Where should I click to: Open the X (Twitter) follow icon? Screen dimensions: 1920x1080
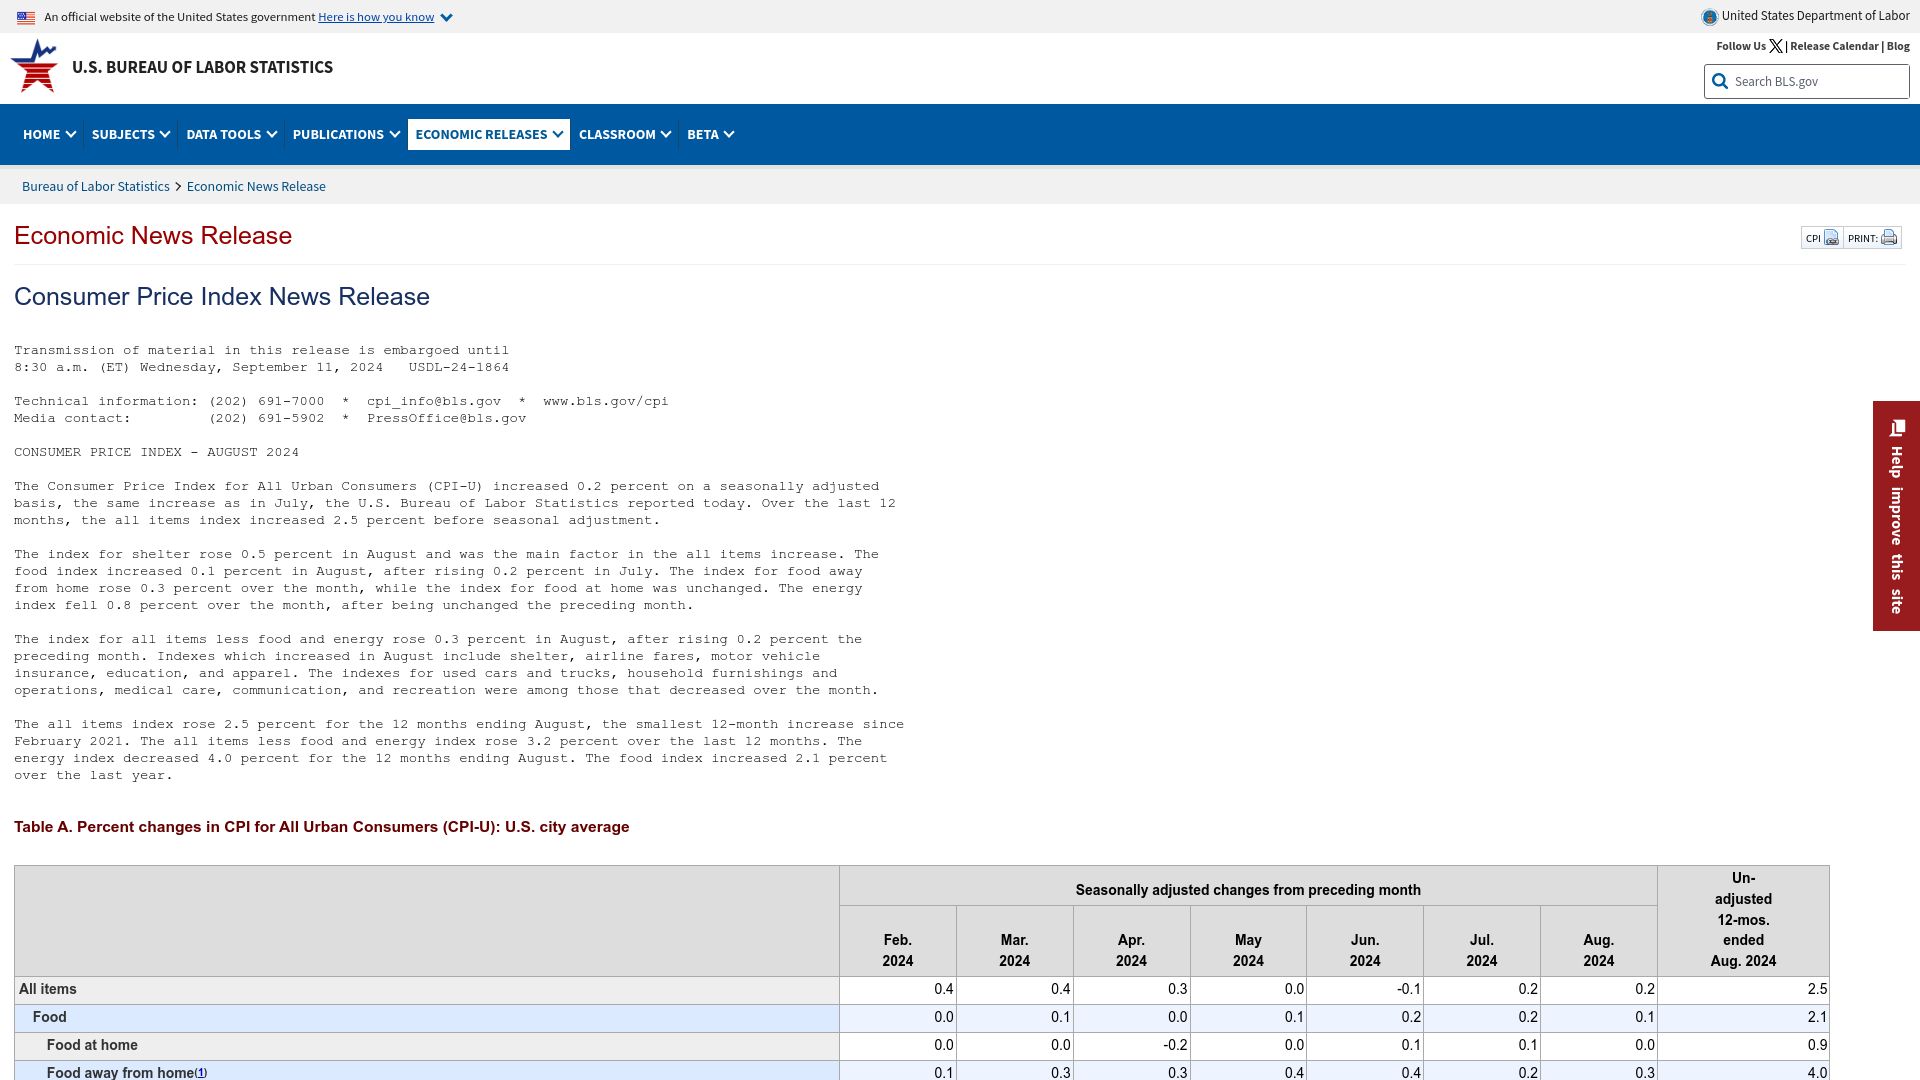(1776, 46)
